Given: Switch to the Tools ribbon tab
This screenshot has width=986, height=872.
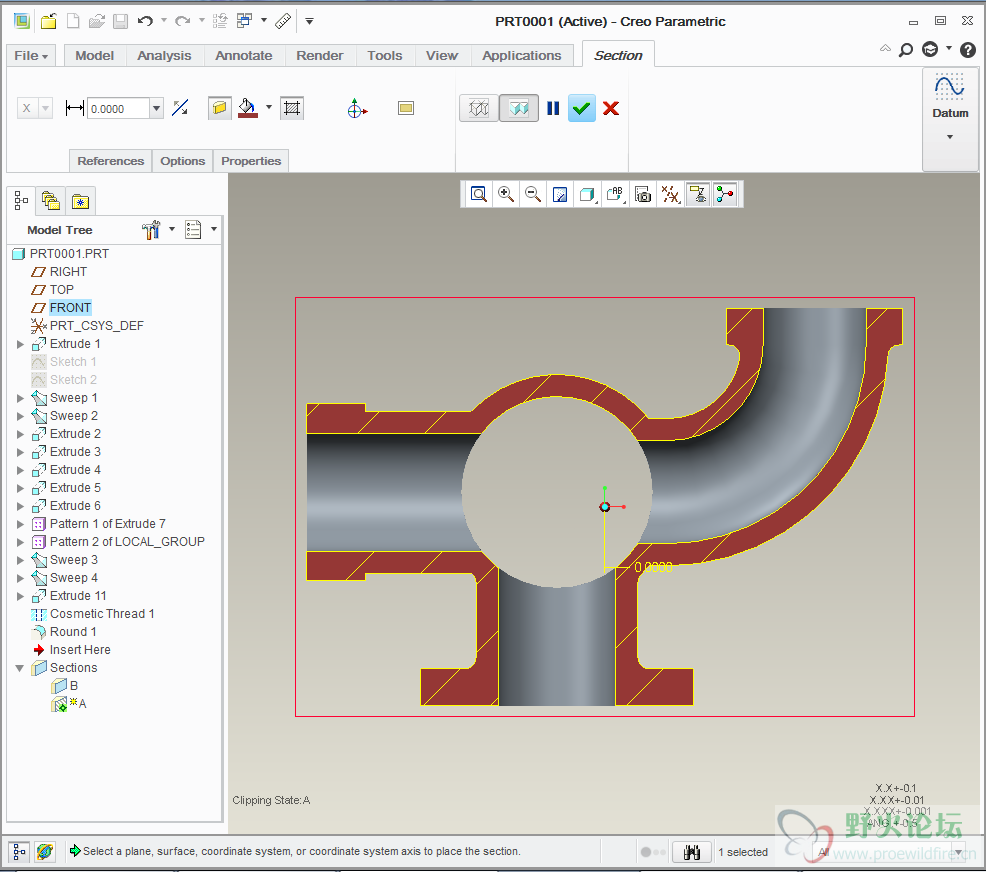Looking at the screenshot, I should [x=384, y=55].
